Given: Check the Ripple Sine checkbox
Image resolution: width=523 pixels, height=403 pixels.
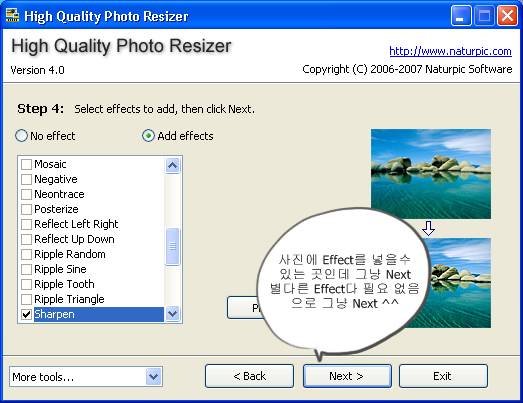Looking at the screenshot, I should (x=26, y=269).
